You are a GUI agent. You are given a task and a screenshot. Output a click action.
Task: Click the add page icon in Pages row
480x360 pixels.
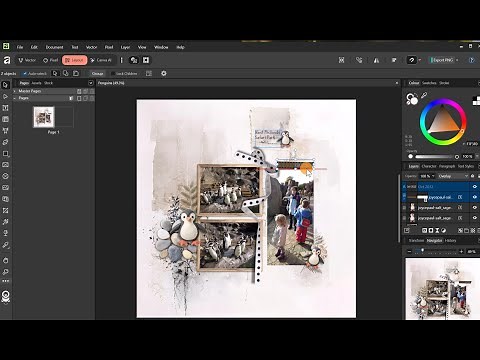click(x=79, y=98)
